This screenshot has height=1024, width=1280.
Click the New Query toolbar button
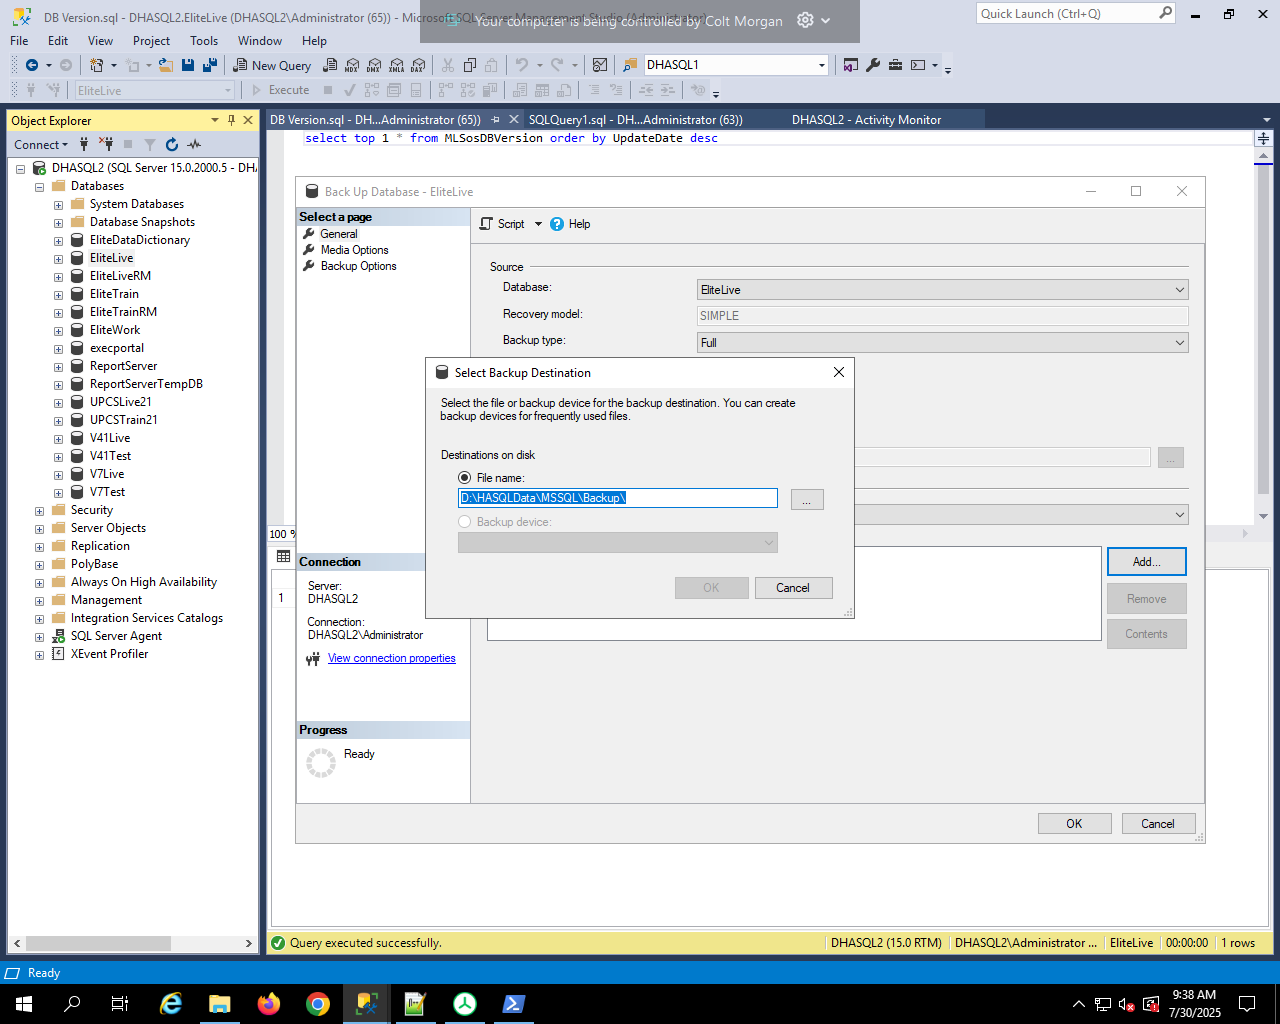[272, 65]
